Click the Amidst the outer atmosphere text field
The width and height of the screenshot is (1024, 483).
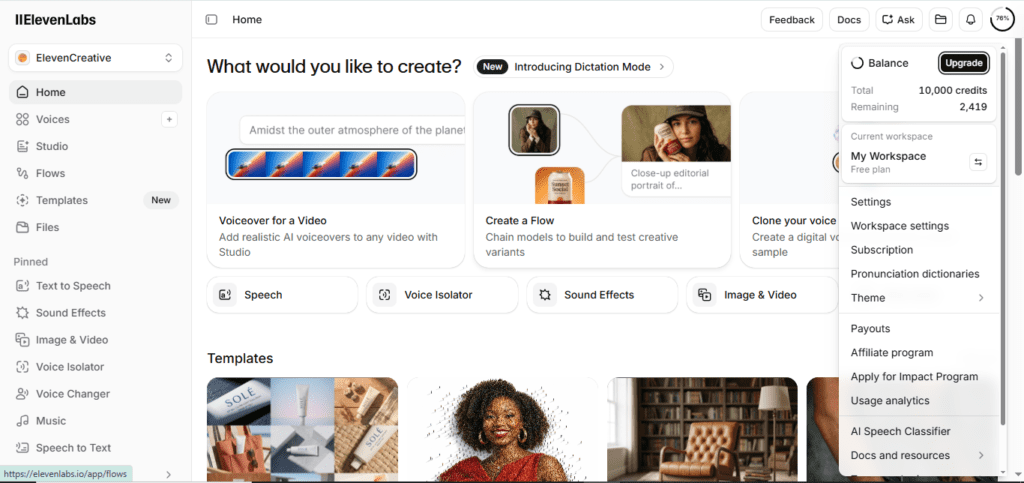click(x=352, y=131)
